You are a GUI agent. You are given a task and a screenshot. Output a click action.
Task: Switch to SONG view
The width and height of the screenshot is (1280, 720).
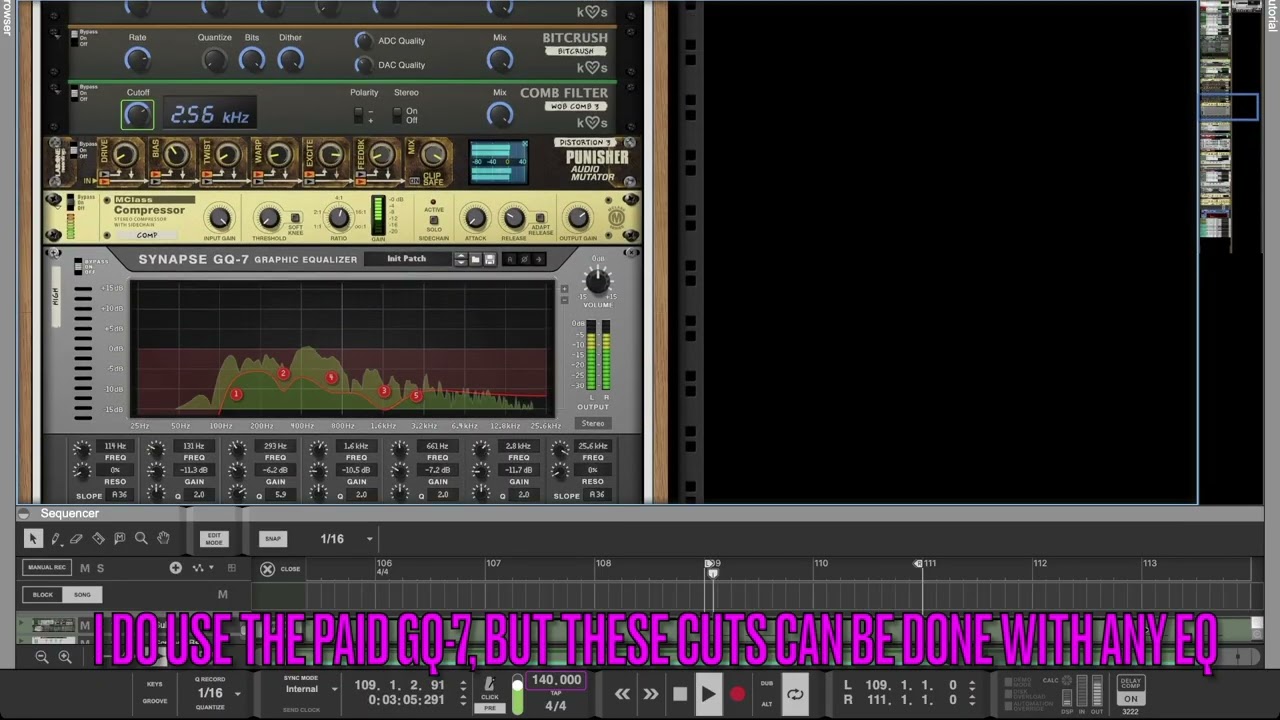(81, 594)
